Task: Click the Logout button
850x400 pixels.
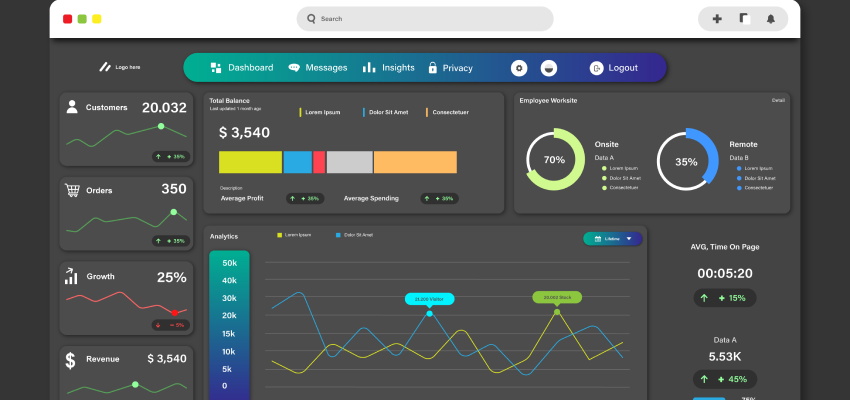Action: (x=613, y=68)
